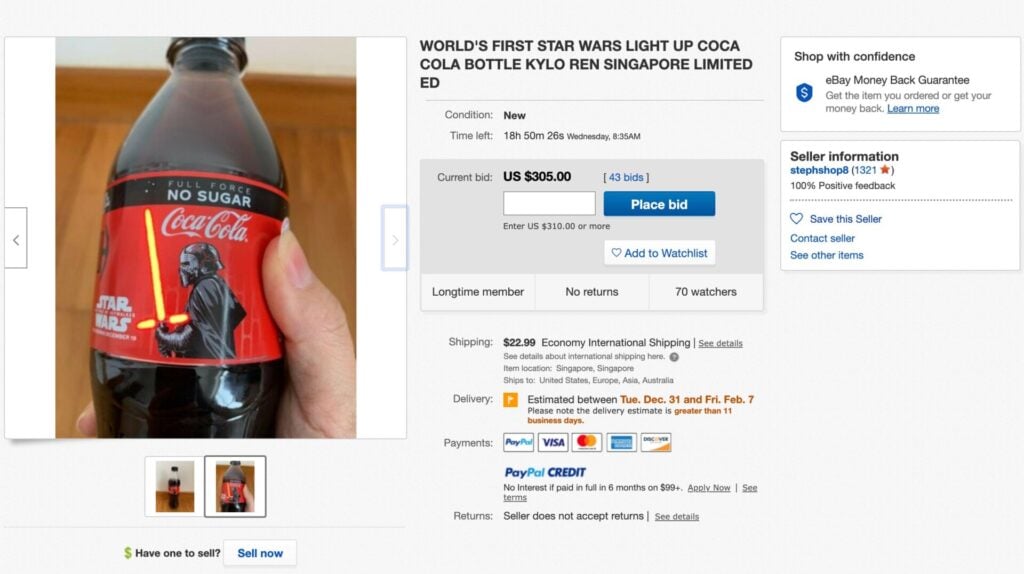Click the eBay Money Back Guarantee shield
The image size is (1024, 574).
(804, 93)
